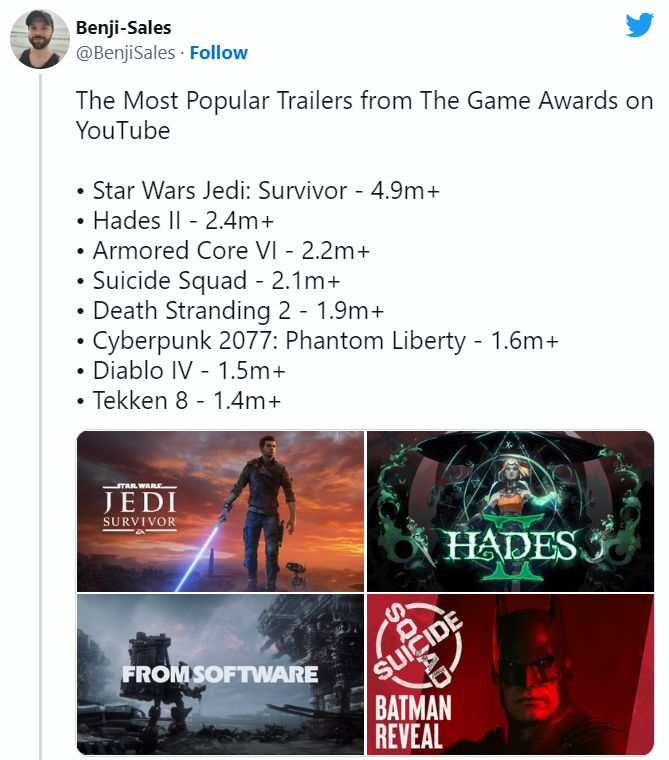669x760 pixels.
Task: Click the Death Stranding 2 list entry
Action: [238, 310]
